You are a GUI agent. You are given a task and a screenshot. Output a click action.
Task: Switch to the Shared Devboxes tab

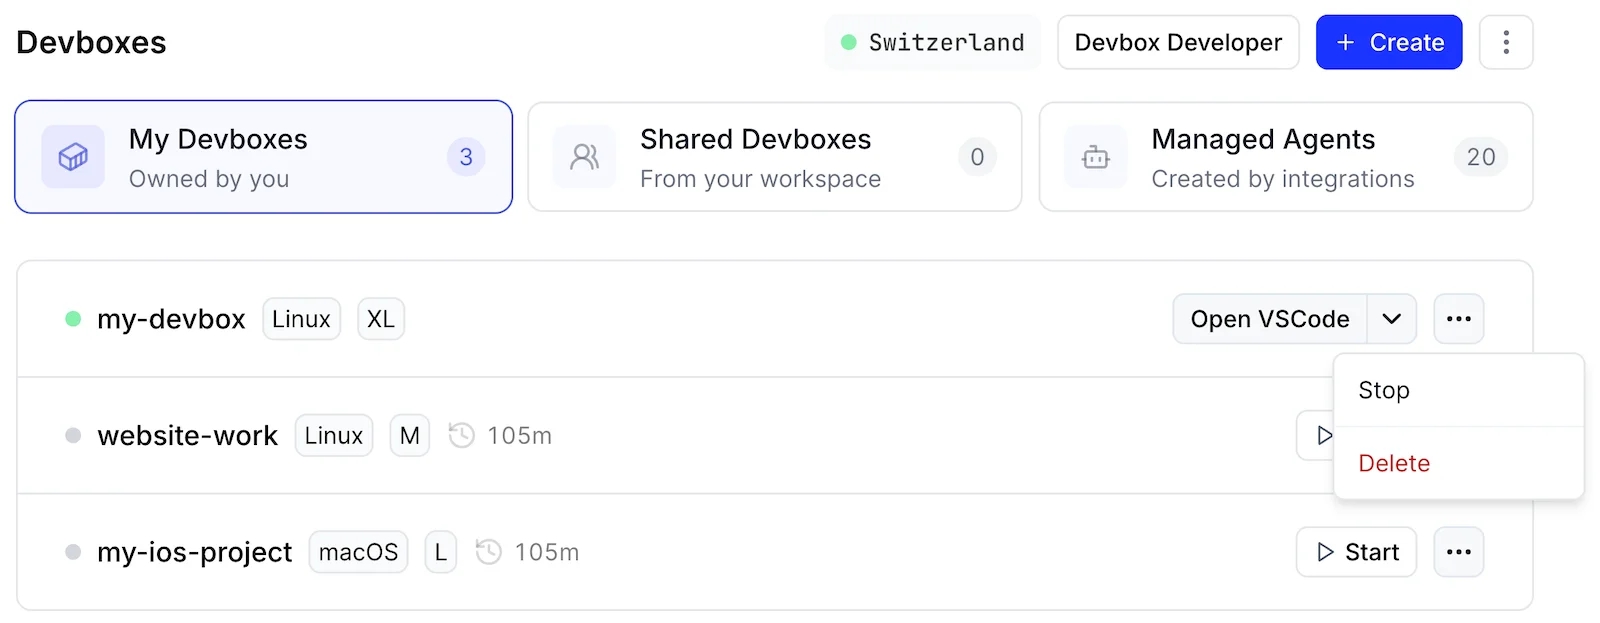coord(775,157)
